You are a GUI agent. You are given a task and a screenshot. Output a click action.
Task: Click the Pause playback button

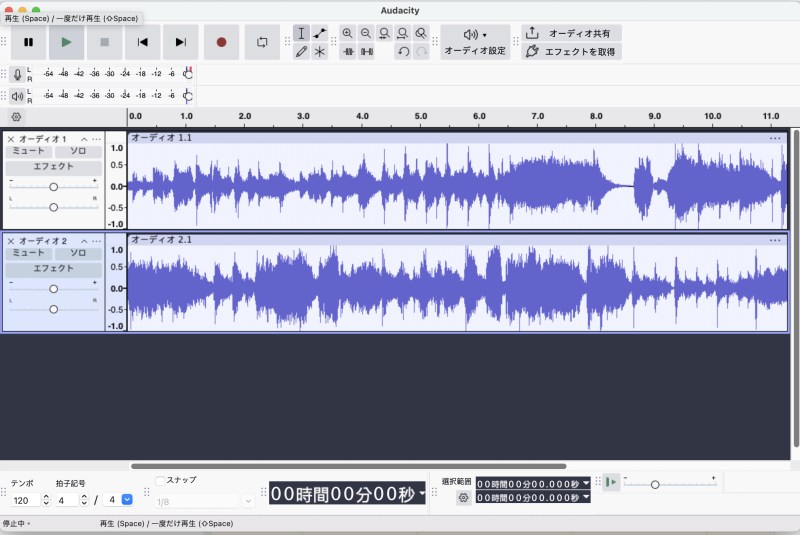click(29, 42)
